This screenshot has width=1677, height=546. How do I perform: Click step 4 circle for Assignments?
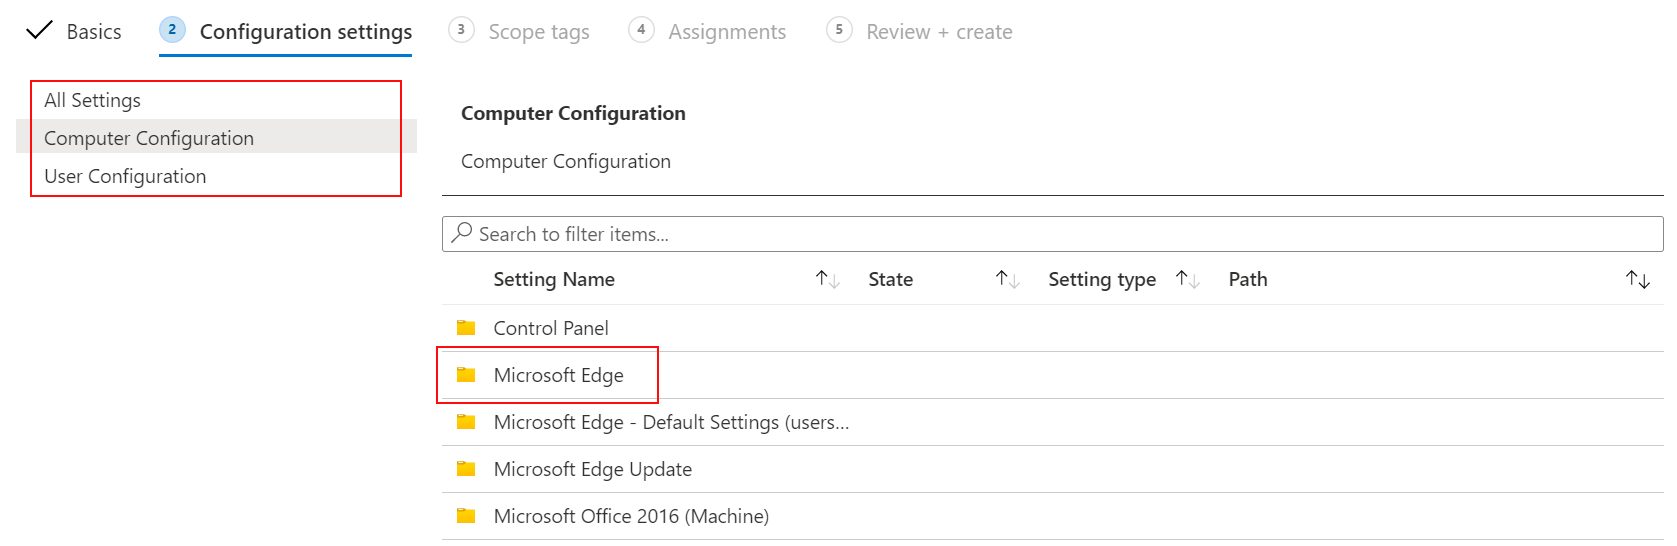click(x=641, y=30)
